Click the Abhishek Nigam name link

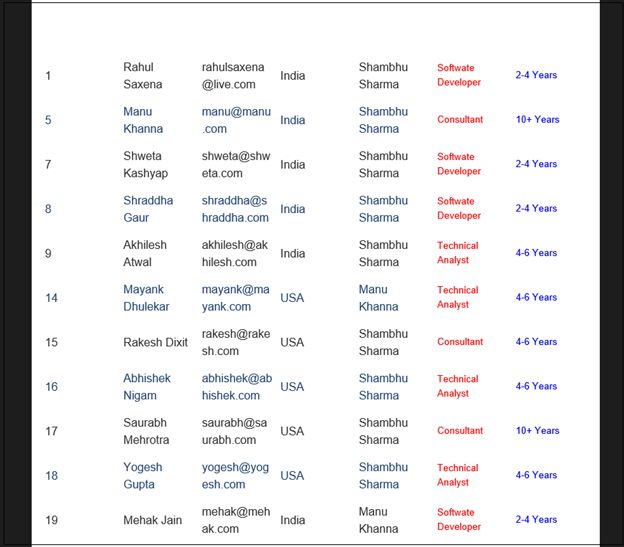[147, 386]
